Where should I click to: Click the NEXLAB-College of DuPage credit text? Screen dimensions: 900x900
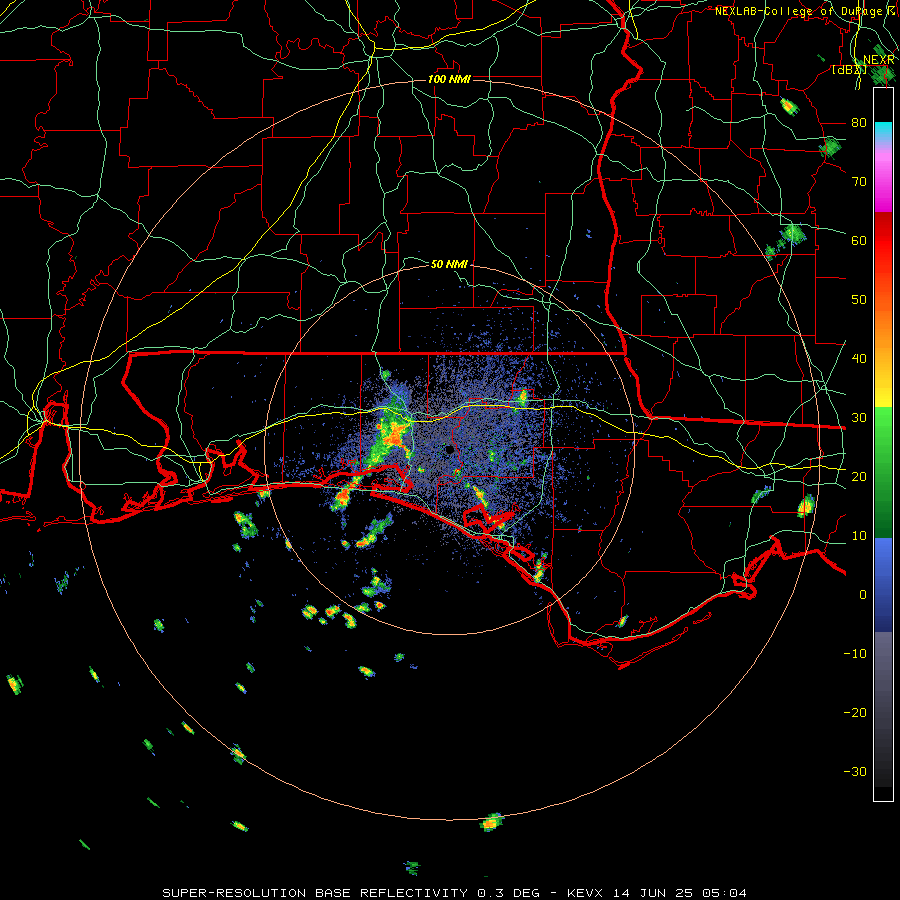click(x=805, y=11)
